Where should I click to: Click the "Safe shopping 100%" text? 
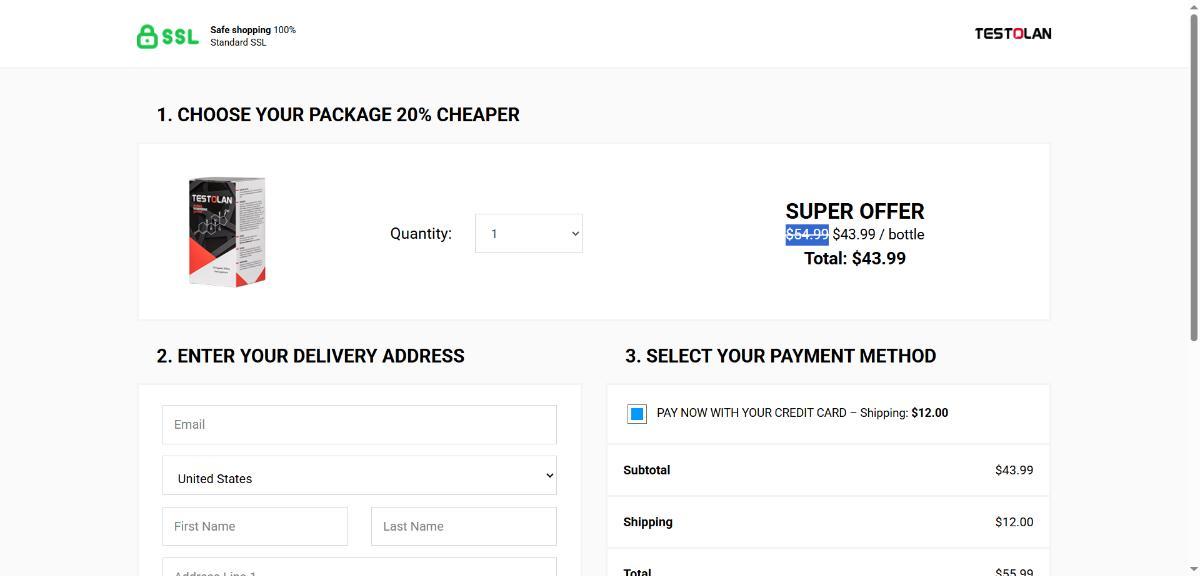[x=252, y=30]
